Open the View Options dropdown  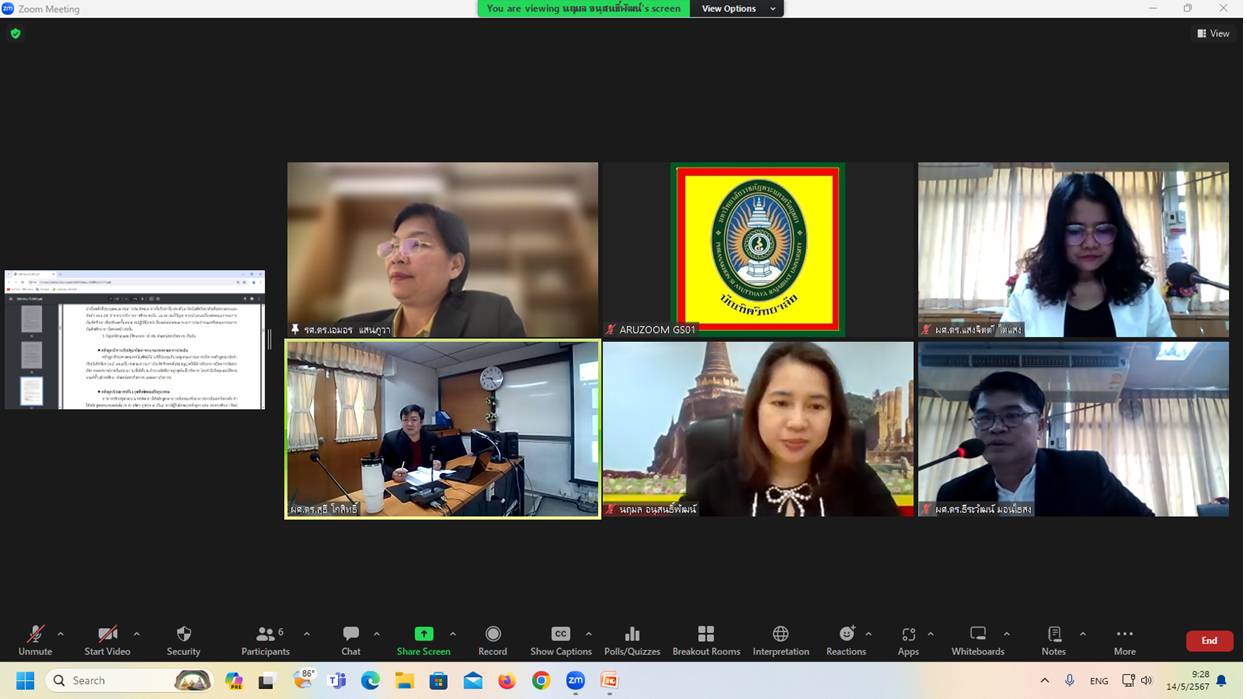[738, 9]
